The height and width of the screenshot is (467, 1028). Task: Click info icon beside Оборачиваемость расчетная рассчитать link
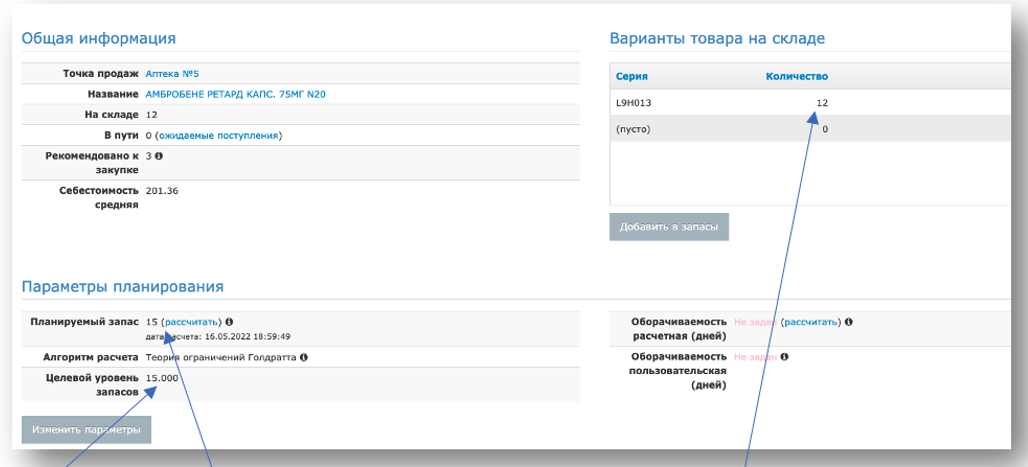click(849, 322)
